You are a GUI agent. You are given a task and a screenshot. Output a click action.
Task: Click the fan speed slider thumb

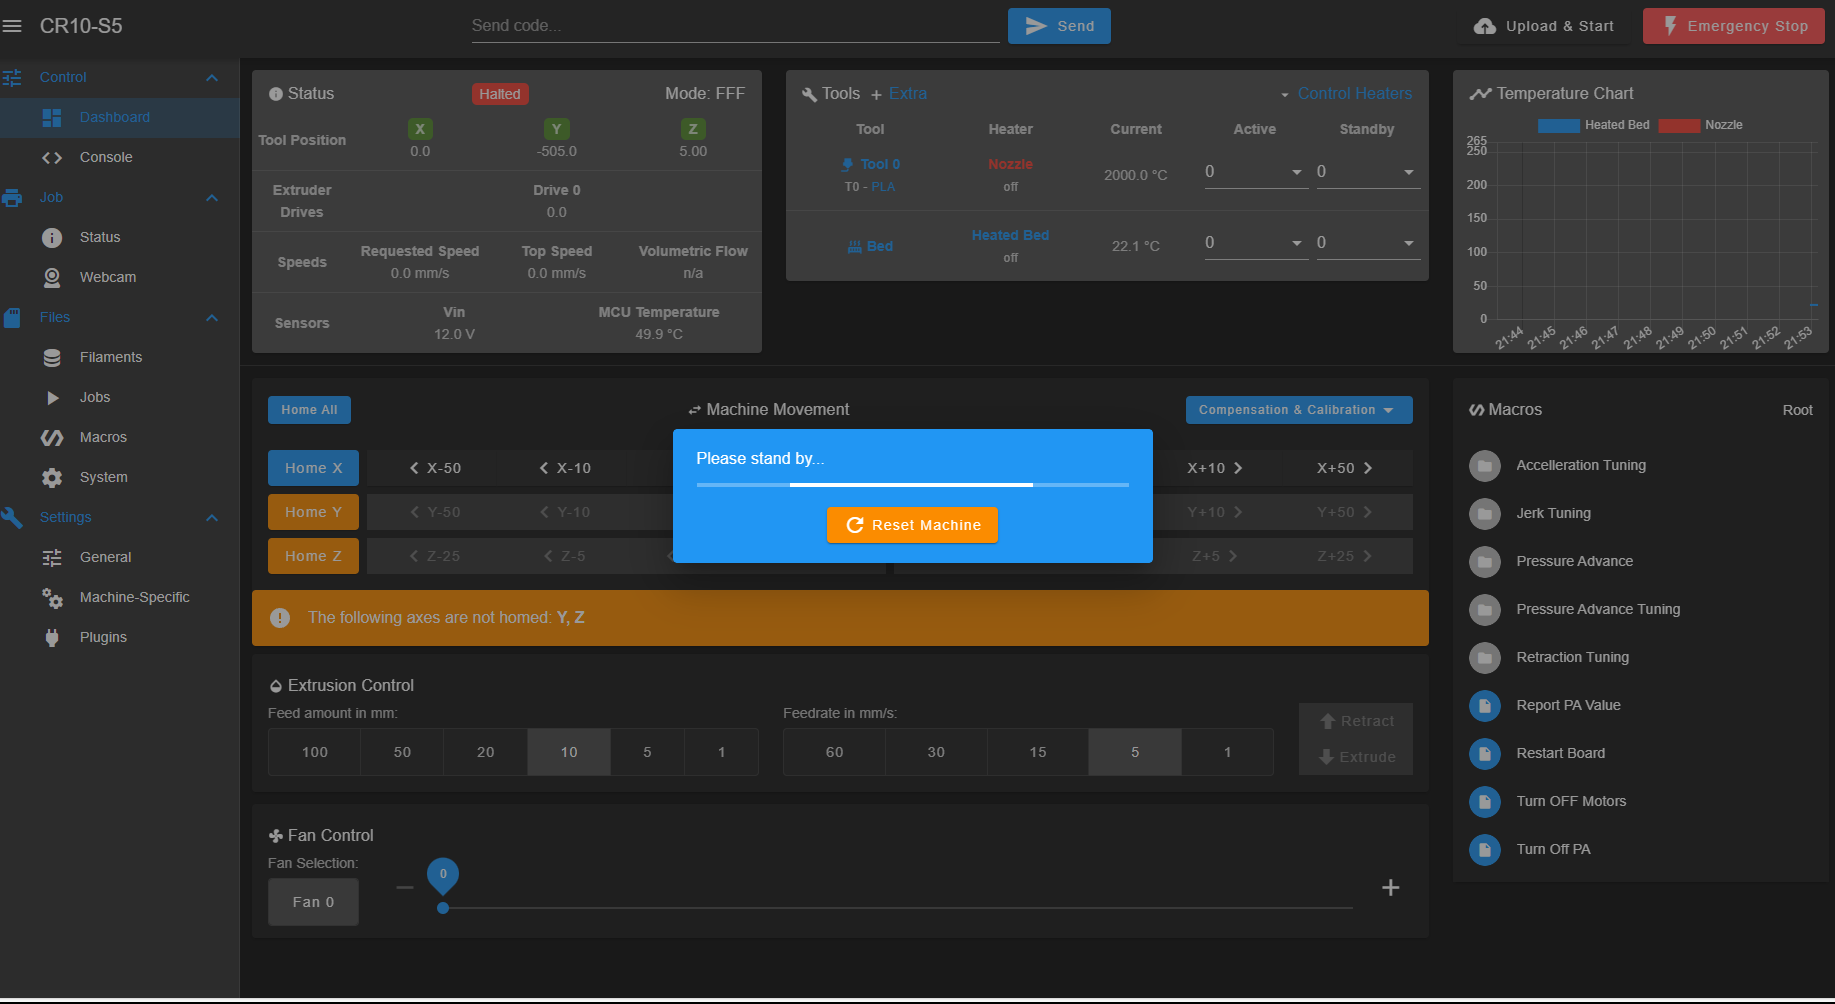coord(443,908)
